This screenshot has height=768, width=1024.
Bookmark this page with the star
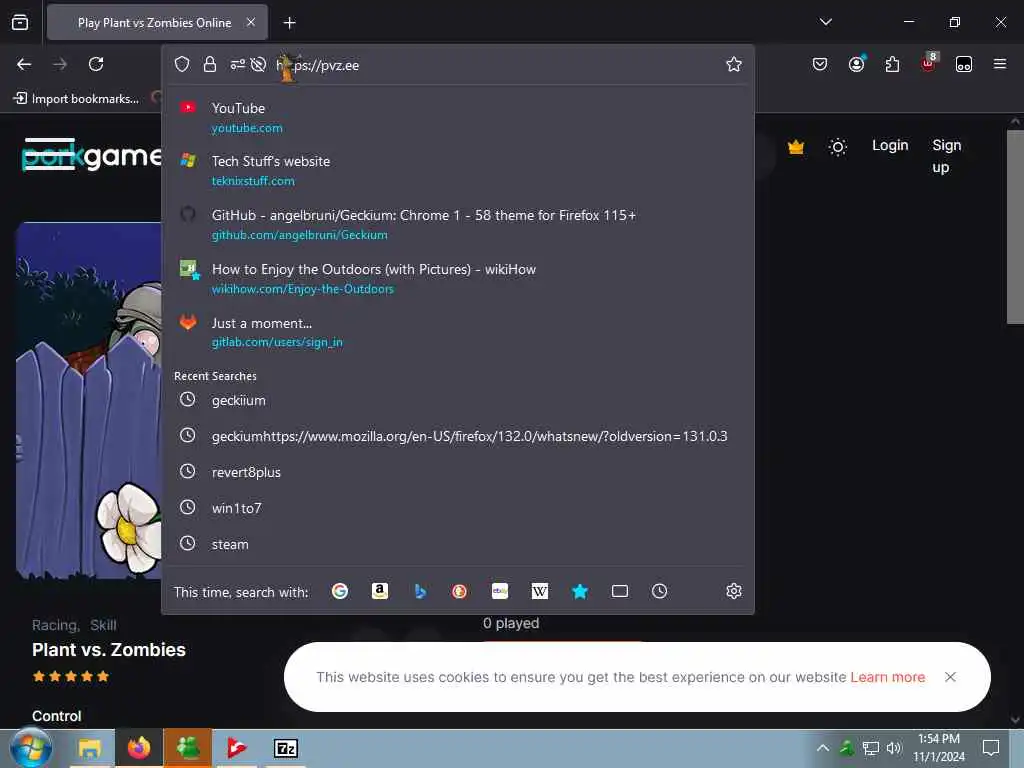coord(734,64)
